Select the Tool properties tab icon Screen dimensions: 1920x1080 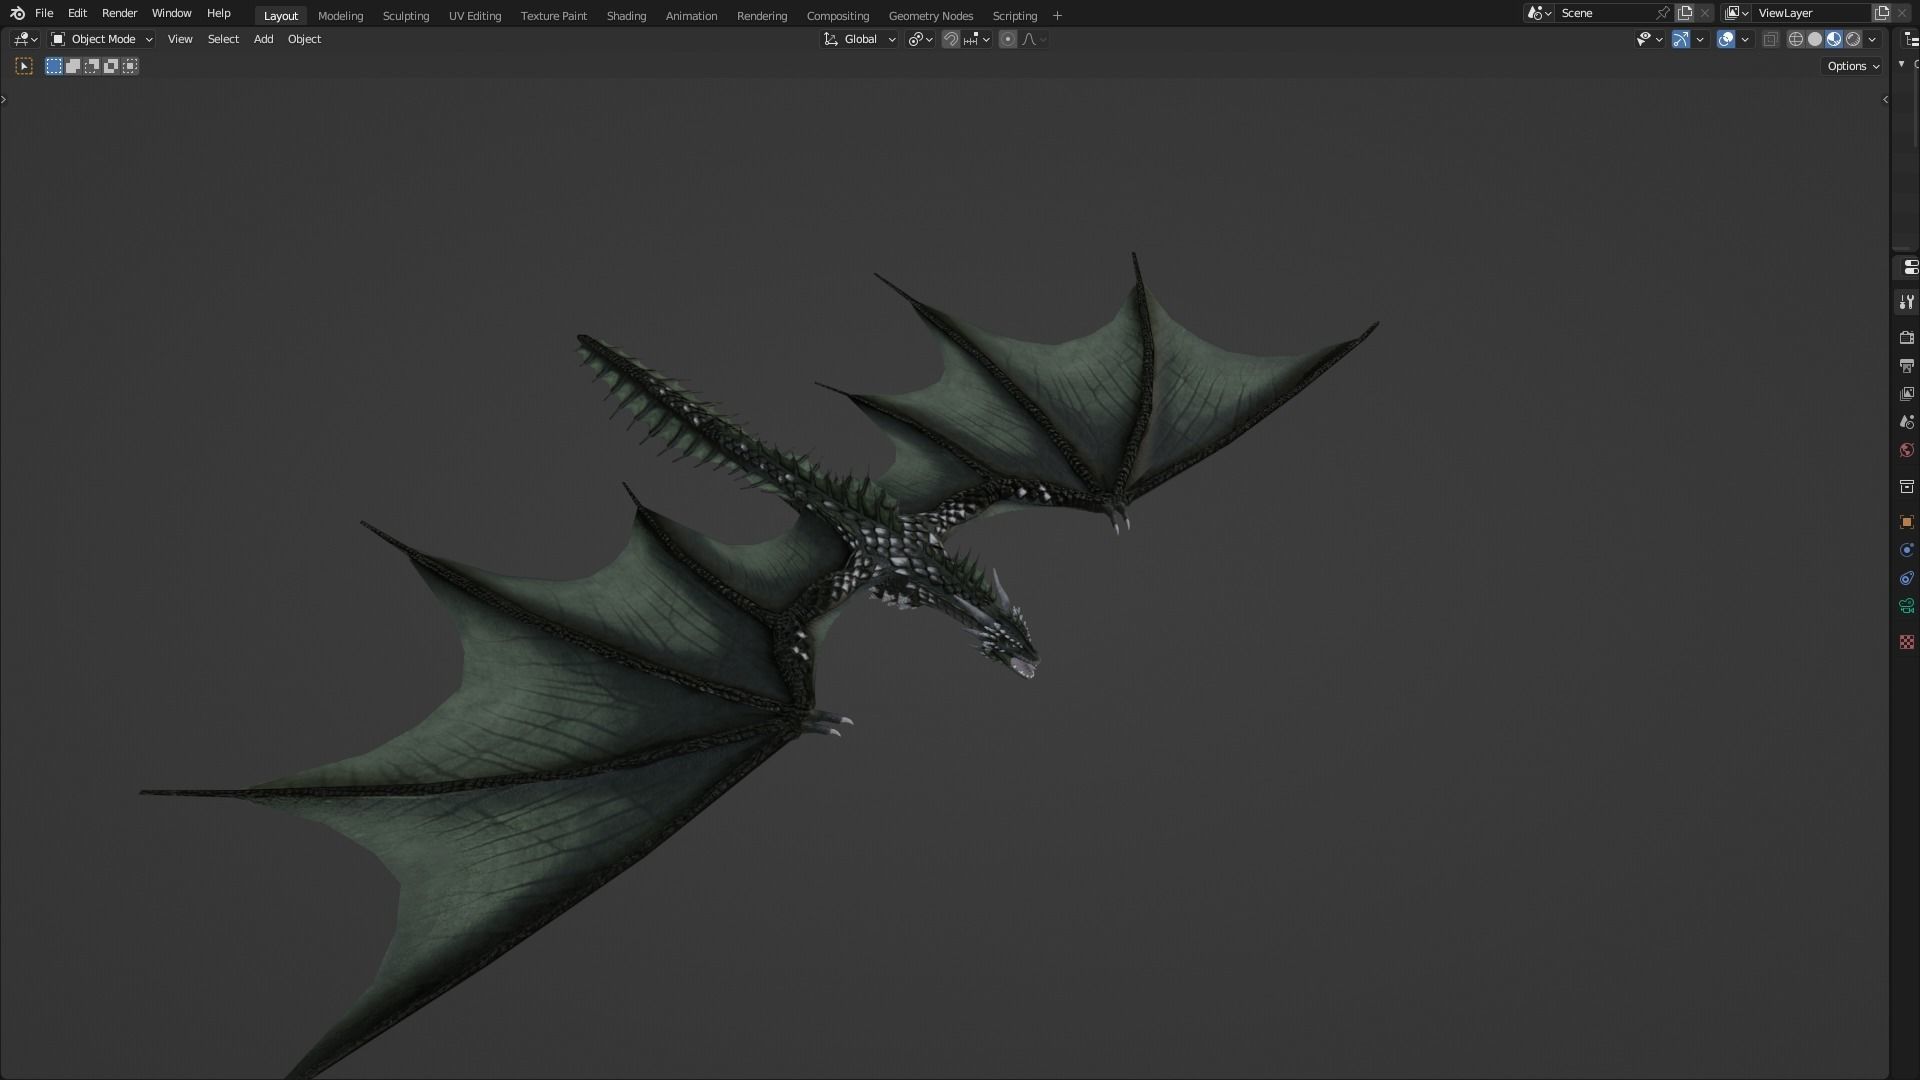(1906, 302)
